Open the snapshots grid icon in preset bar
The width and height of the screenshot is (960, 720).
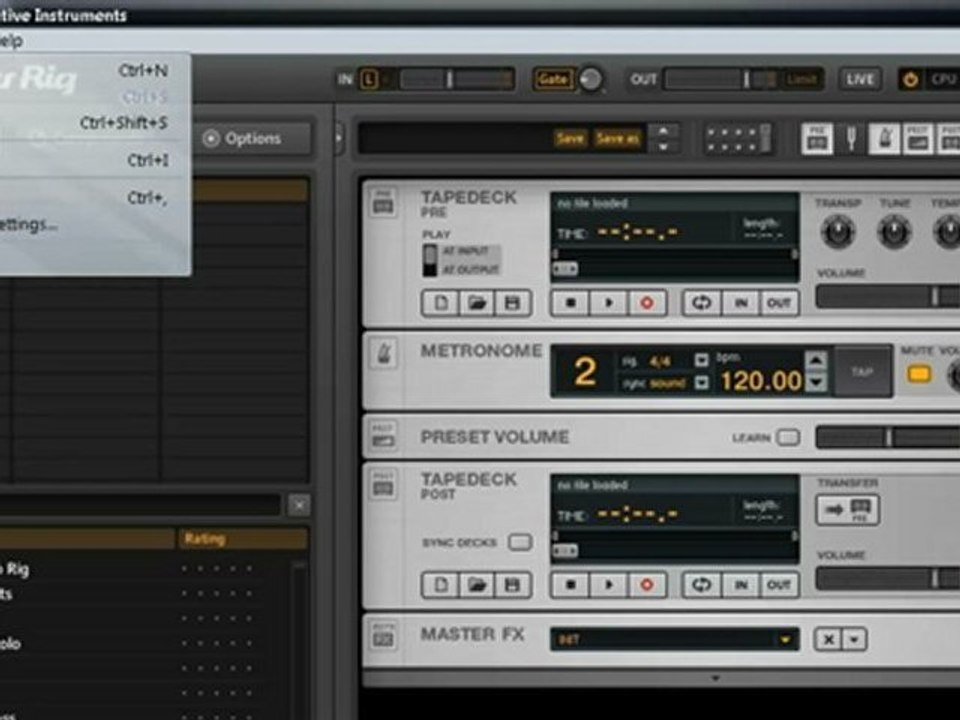tap(737, 139)
